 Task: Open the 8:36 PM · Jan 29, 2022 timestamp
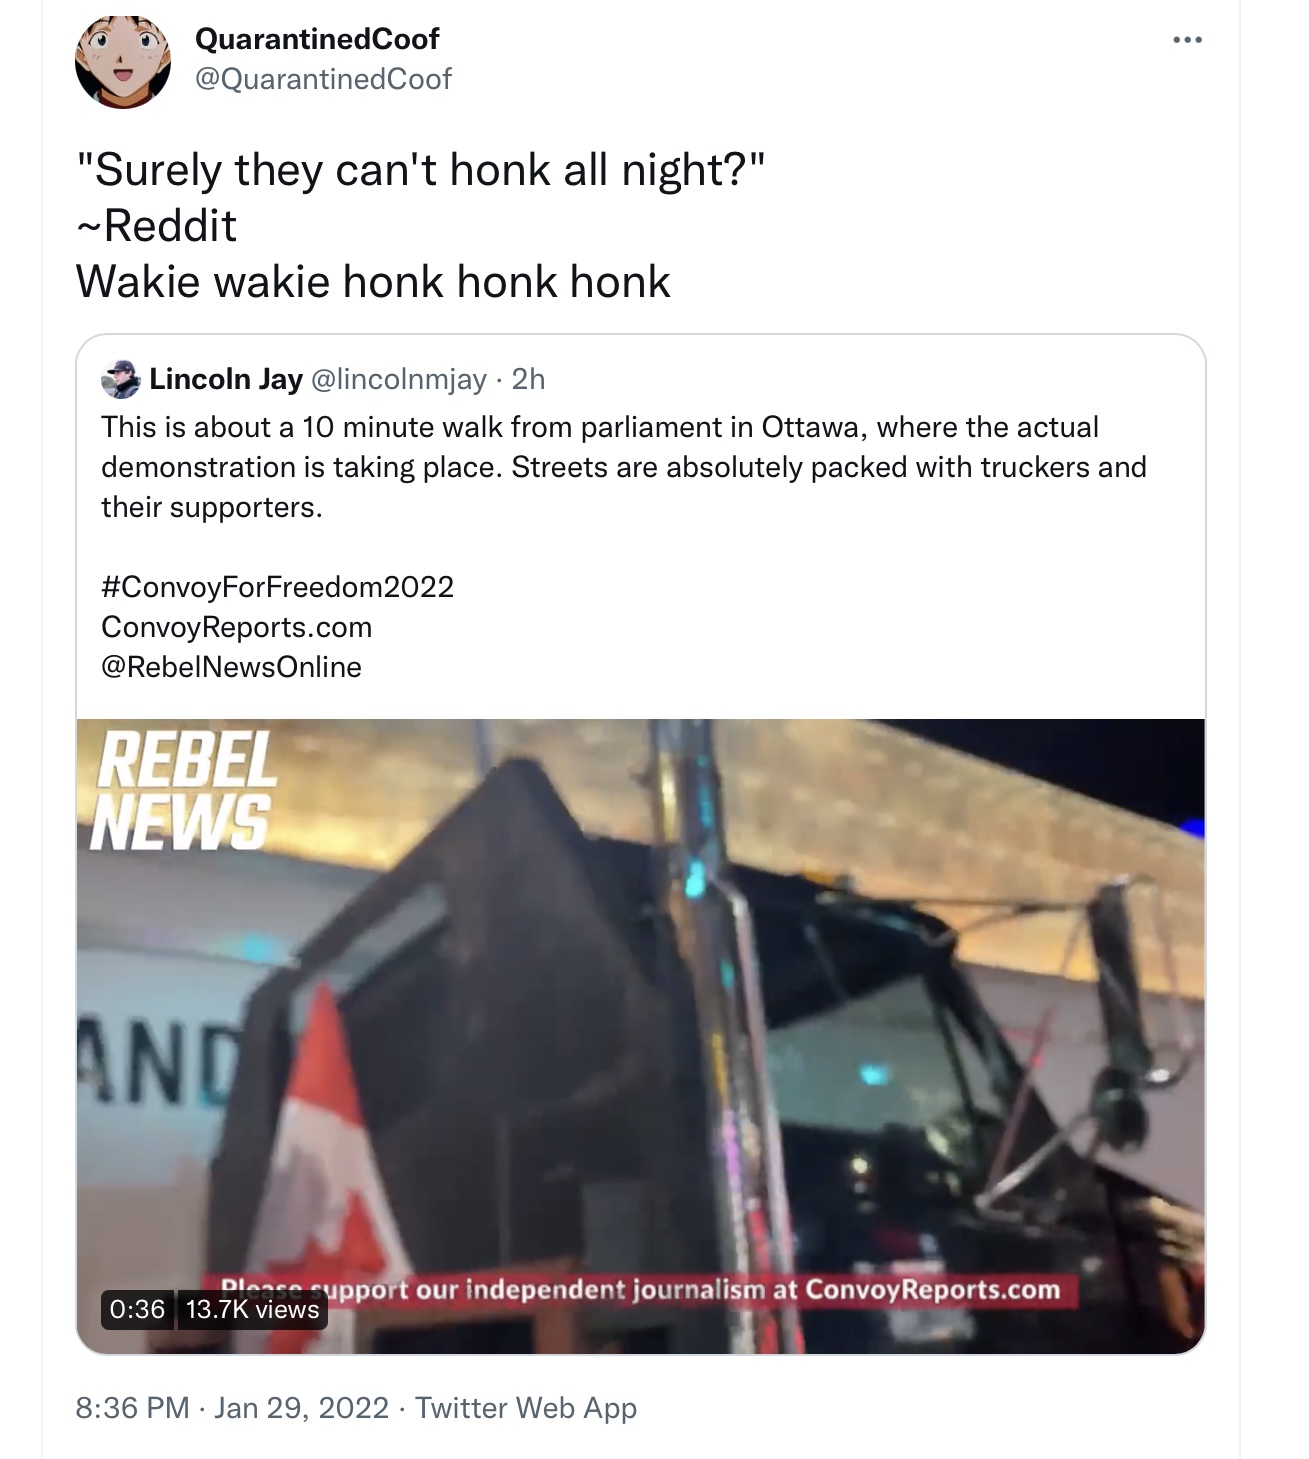click(x=232, y=1408)
